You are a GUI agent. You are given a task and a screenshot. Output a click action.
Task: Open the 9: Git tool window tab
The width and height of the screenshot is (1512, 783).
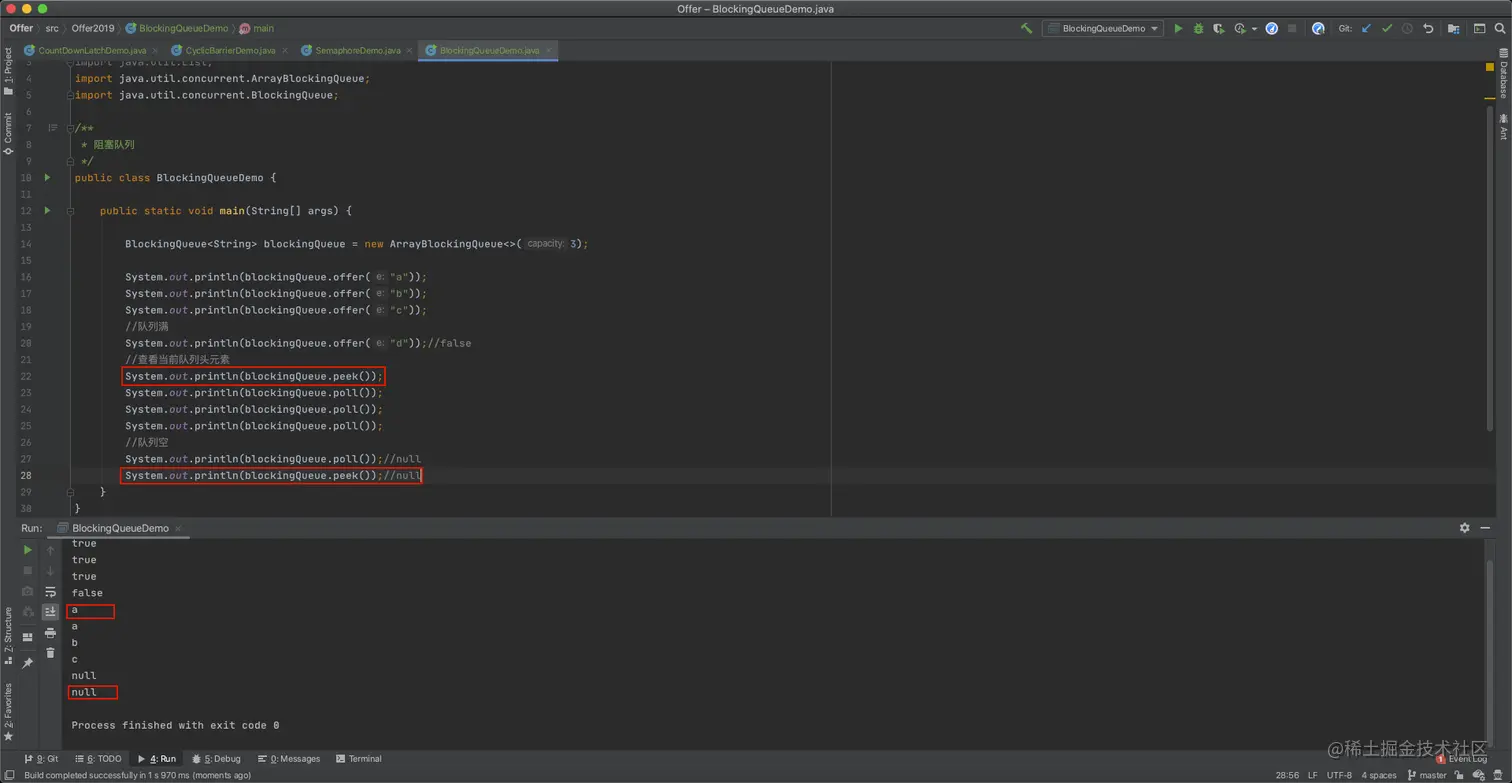click(41, 759)
